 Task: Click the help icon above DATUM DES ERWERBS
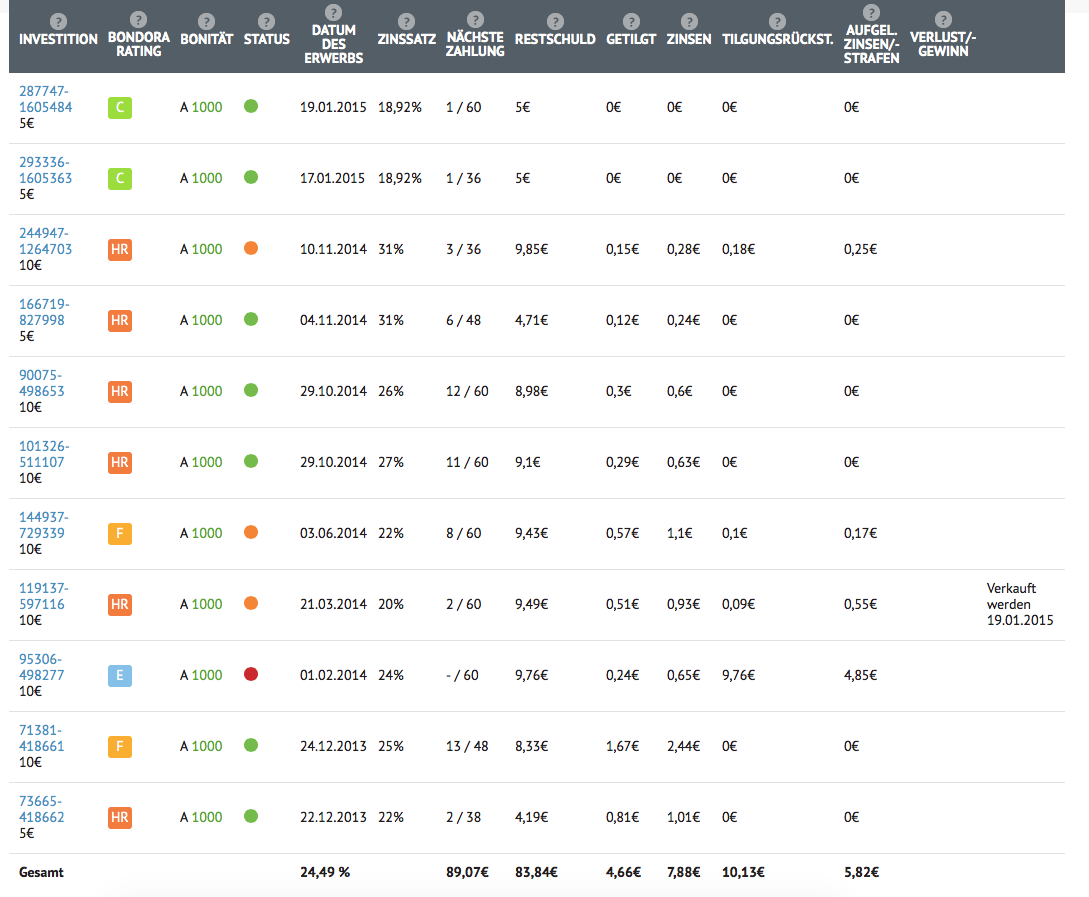(333, 12)
